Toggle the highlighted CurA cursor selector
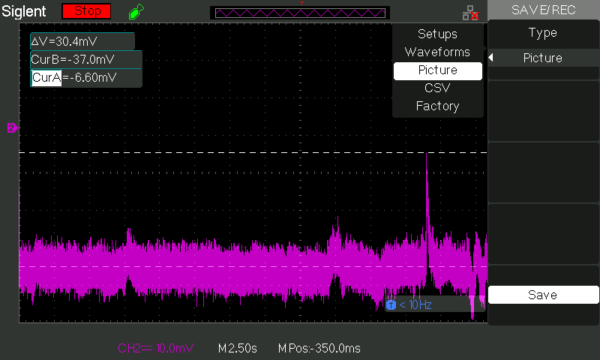Screen dimensions: 600x360 tap(46, 78)
